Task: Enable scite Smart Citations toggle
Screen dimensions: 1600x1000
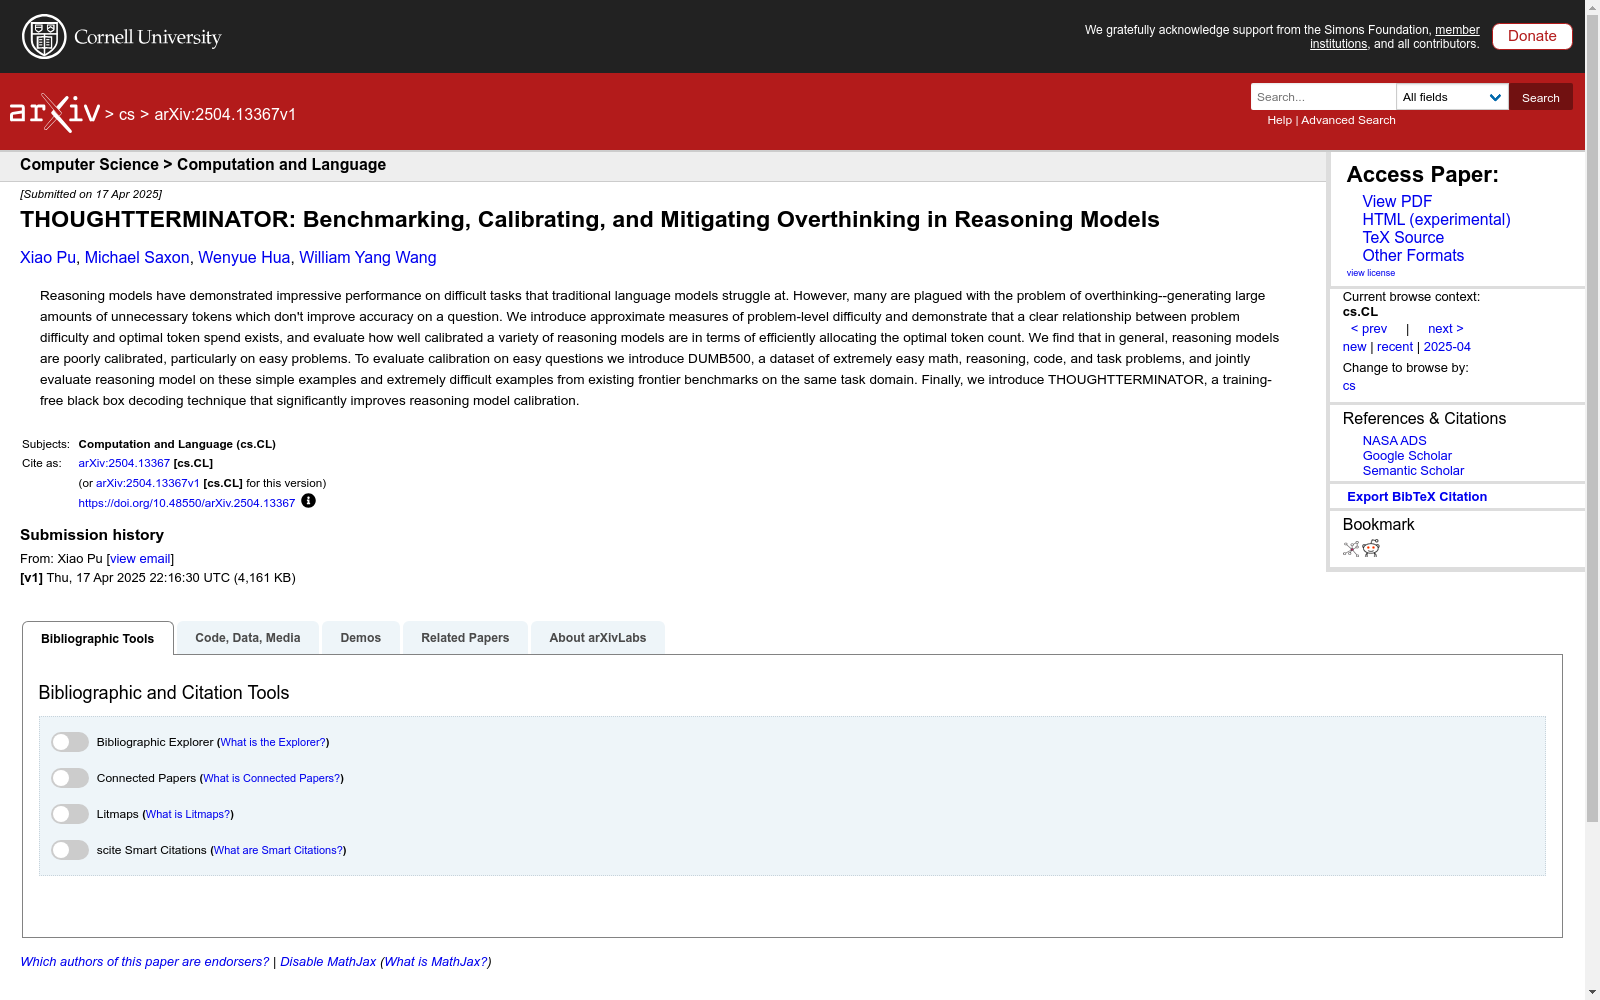Action: tap(70, 850)
